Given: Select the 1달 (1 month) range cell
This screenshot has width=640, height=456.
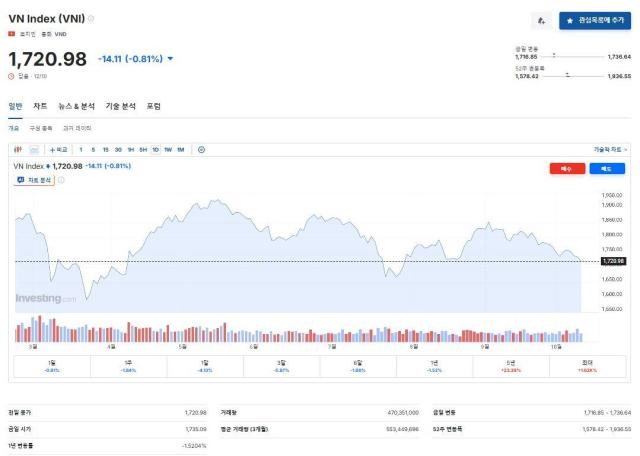Looking at the screenshot, I should coord(205,366).
